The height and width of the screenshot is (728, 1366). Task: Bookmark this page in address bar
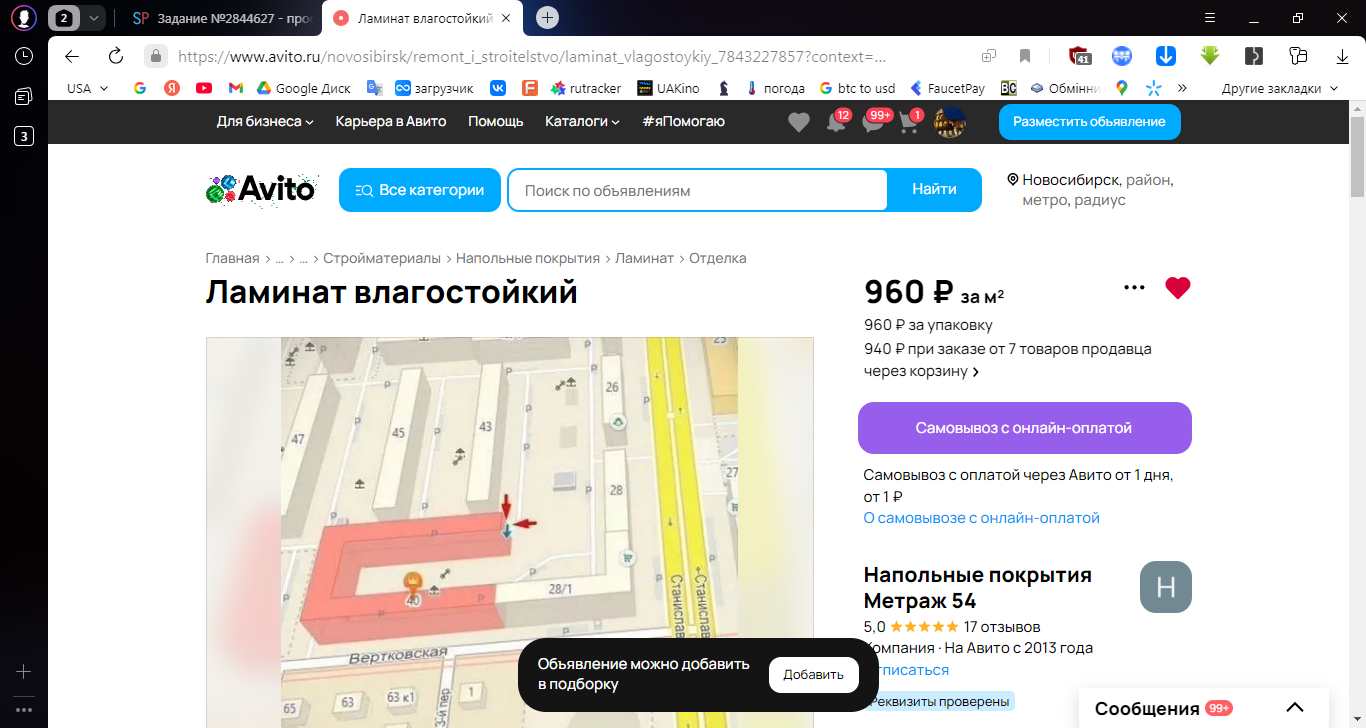[x=1025, y=56]
